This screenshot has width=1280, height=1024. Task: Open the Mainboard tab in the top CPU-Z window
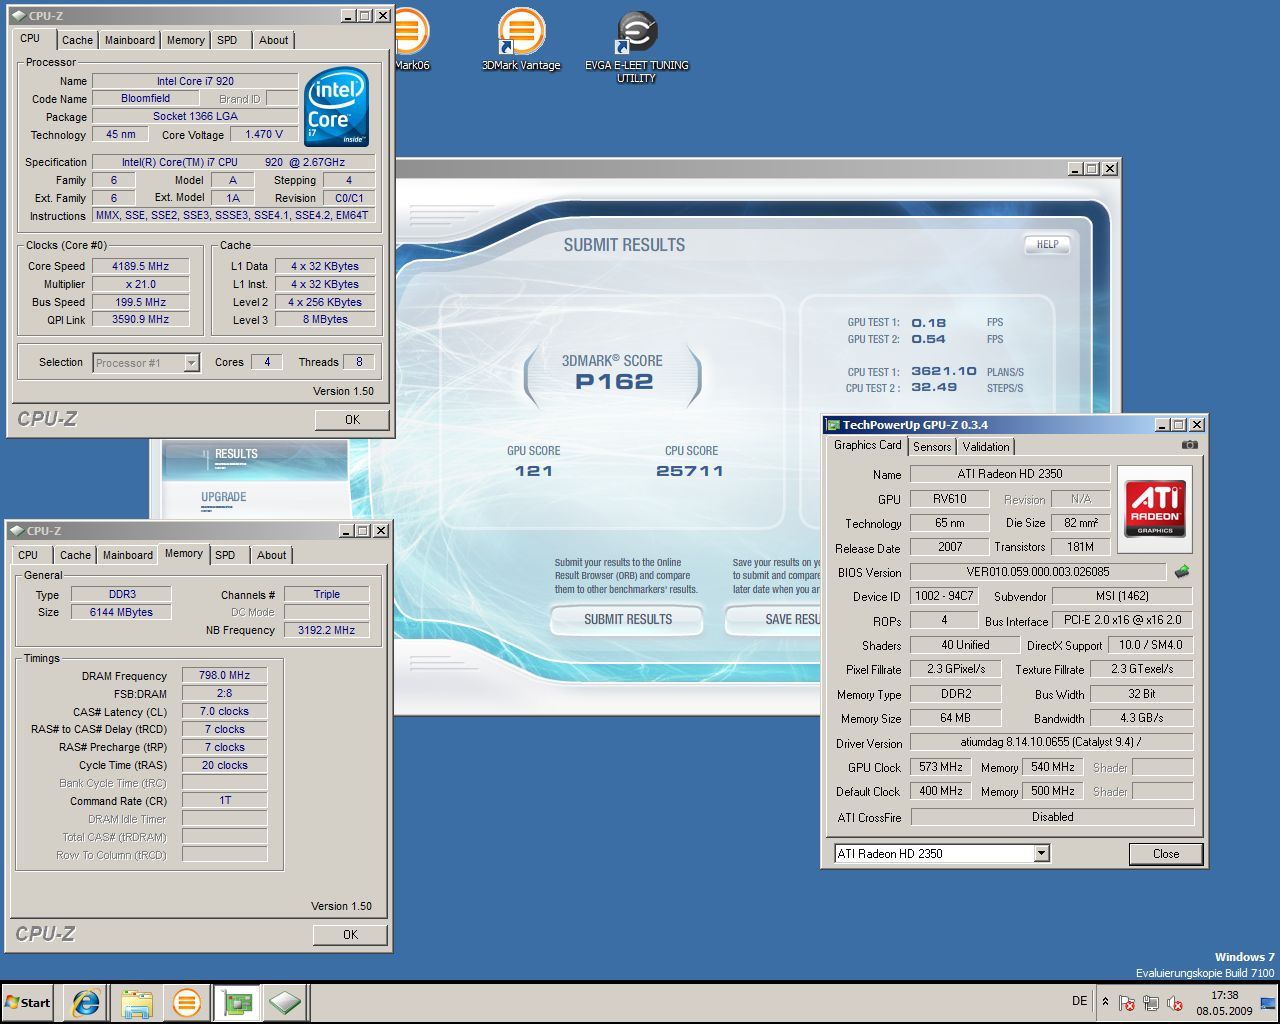point(130,40)
